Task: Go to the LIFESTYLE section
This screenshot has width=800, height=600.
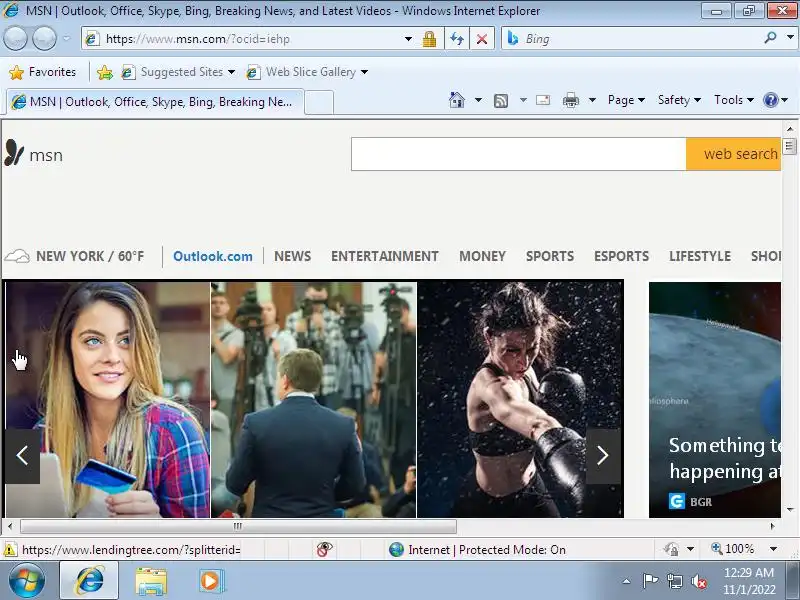Action: coord(700,256)
